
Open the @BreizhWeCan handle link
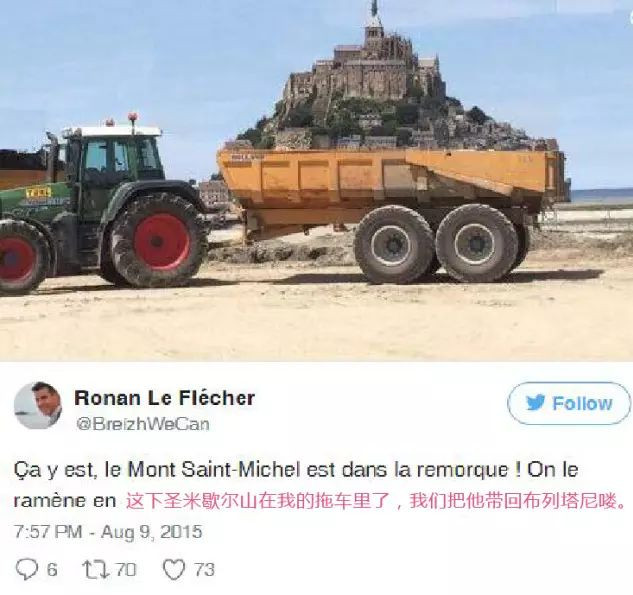(143, 424)
